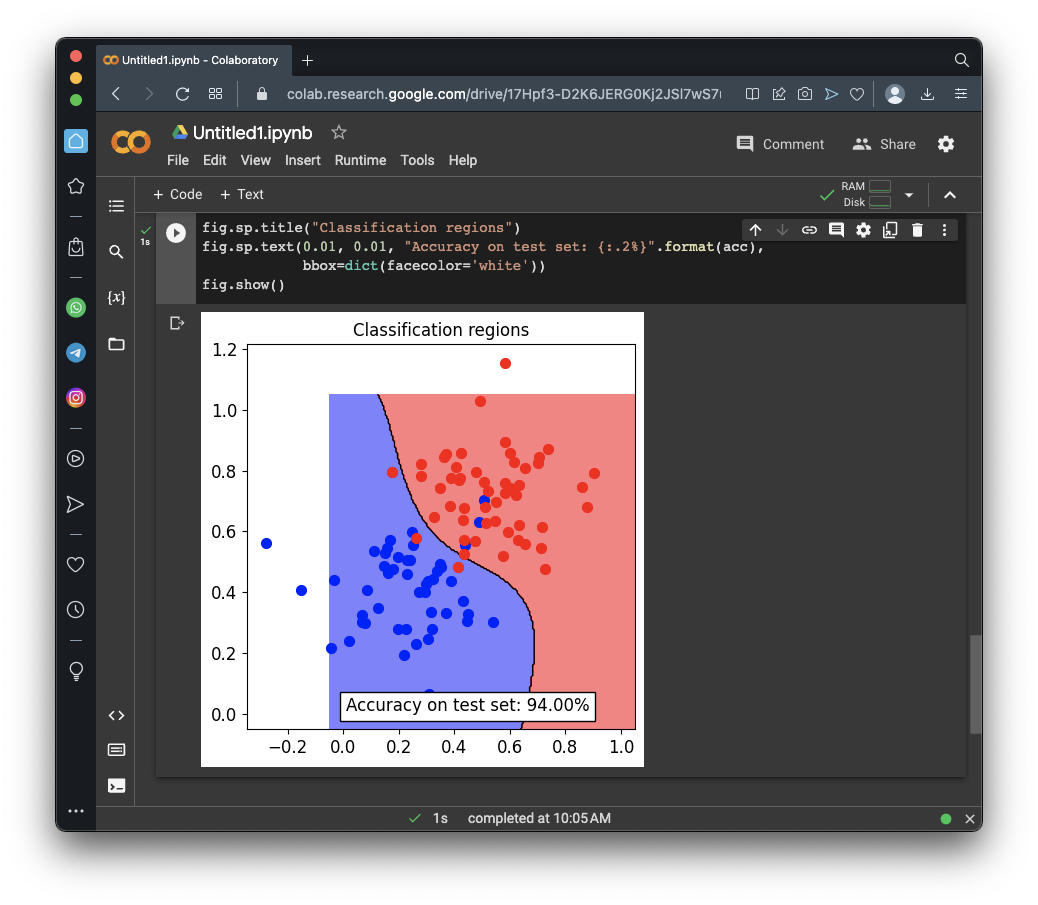Reload the page with refresh icon

coord(182,94)
